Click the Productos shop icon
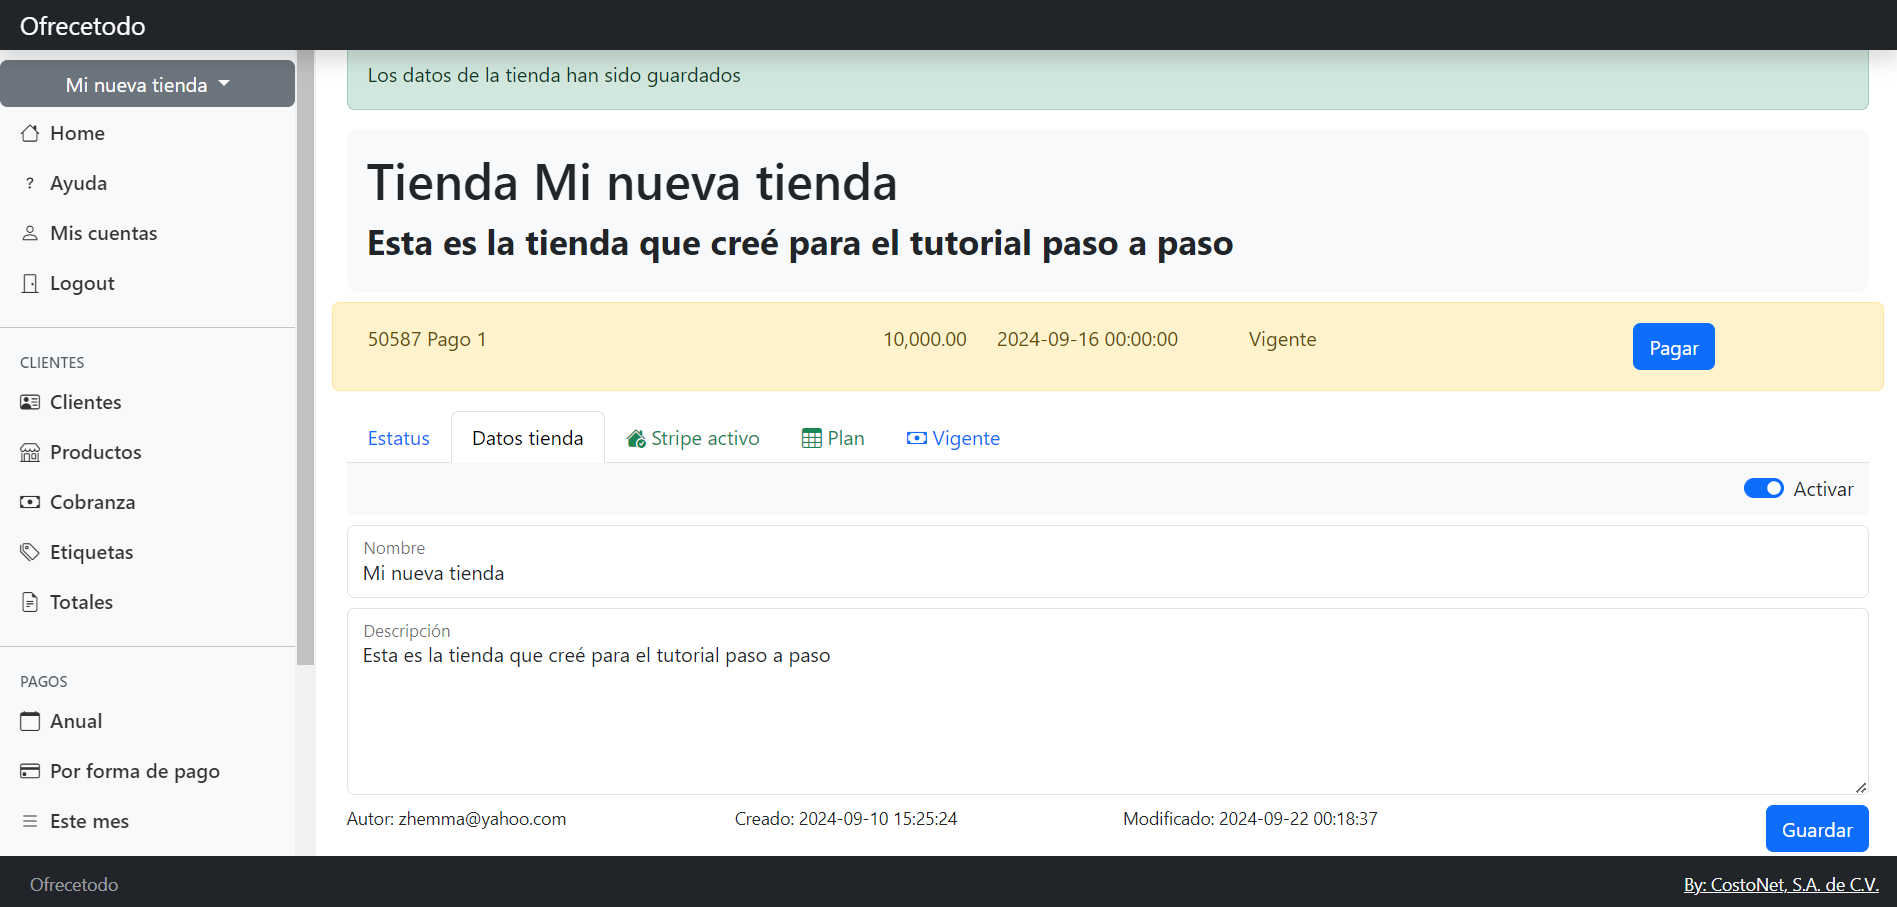This screenshot has height=907, width=1897. coord(30,452)
